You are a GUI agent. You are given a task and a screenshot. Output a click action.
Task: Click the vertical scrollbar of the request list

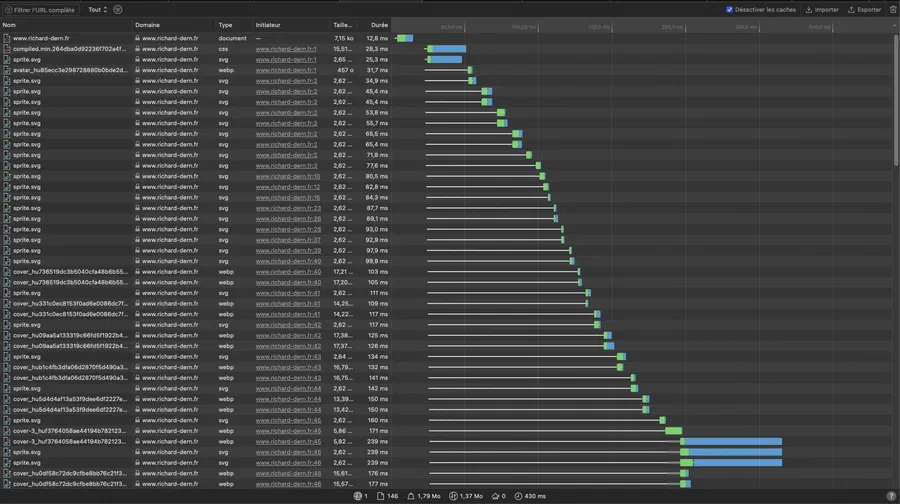click(896, 99)
